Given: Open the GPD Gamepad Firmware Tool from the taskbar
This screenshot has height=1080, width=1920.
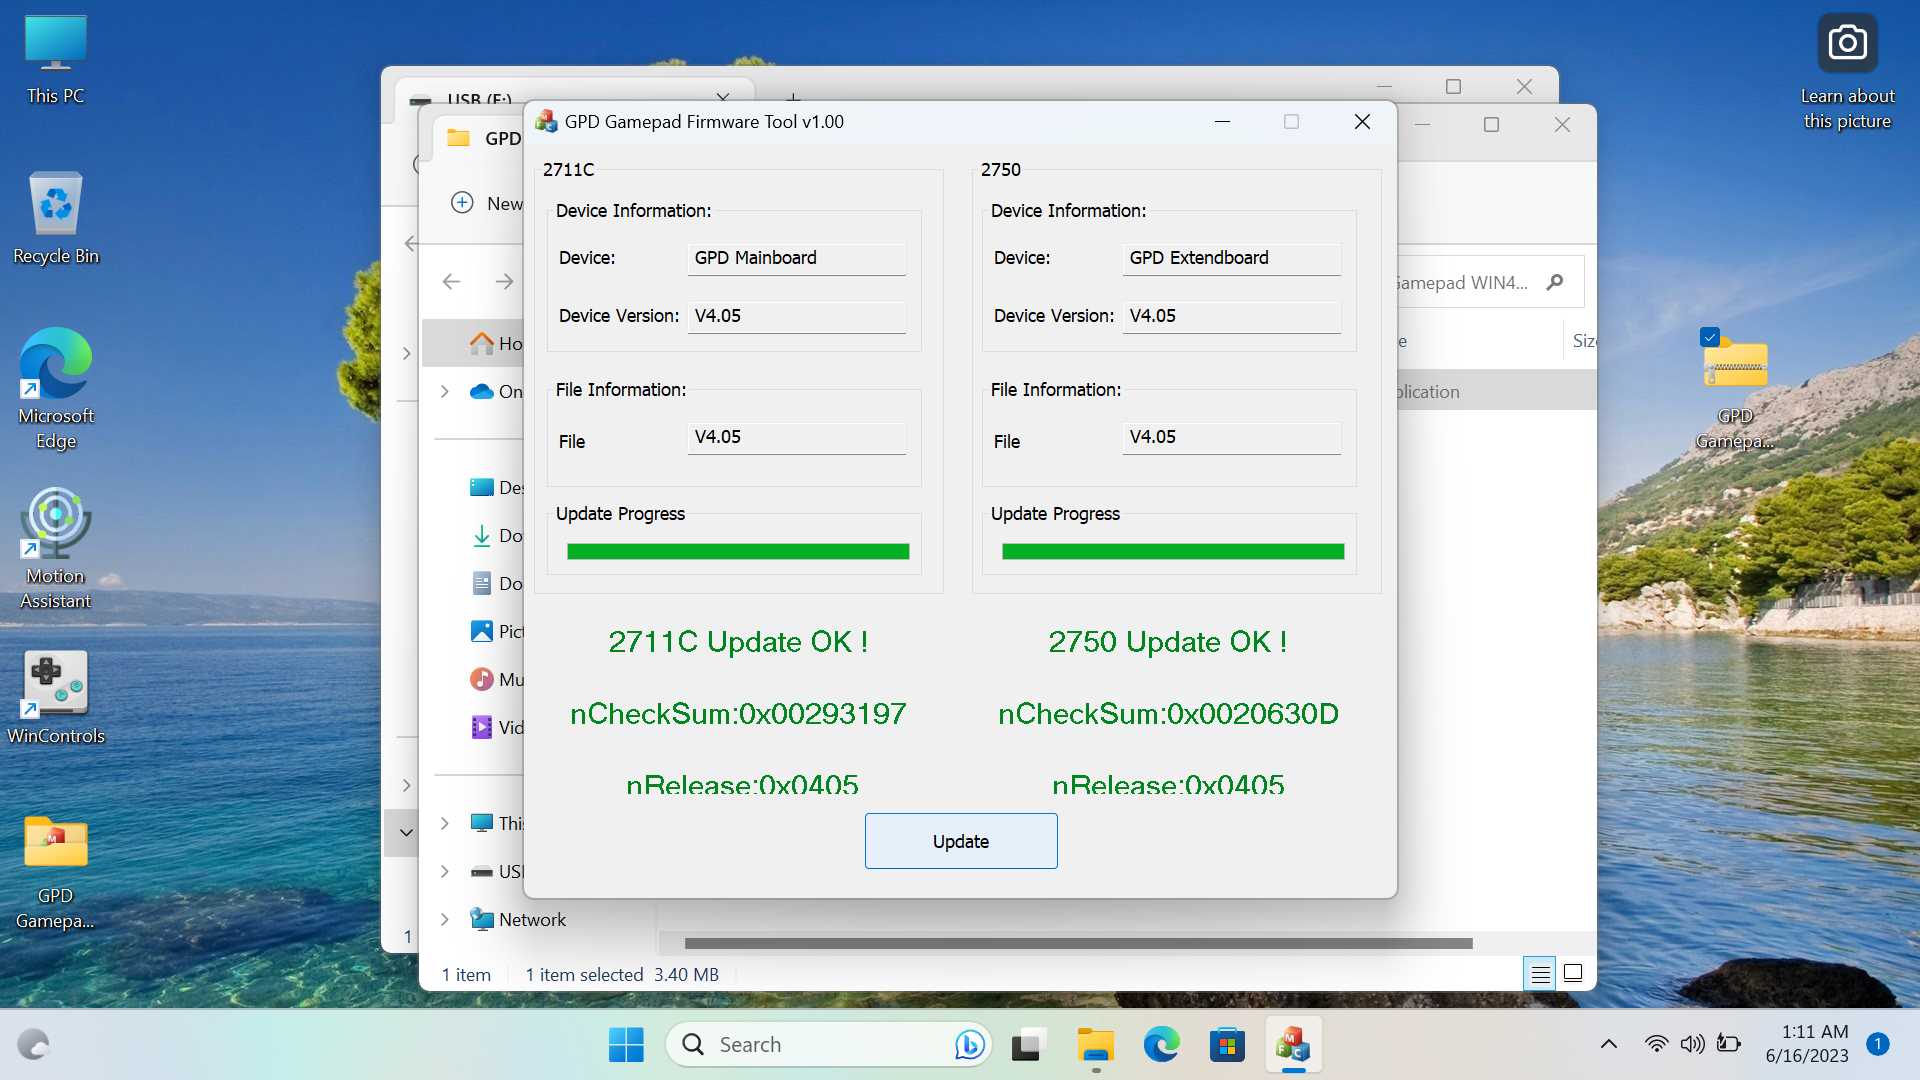Looking at the screenshot, I should click(1293, 1044).
